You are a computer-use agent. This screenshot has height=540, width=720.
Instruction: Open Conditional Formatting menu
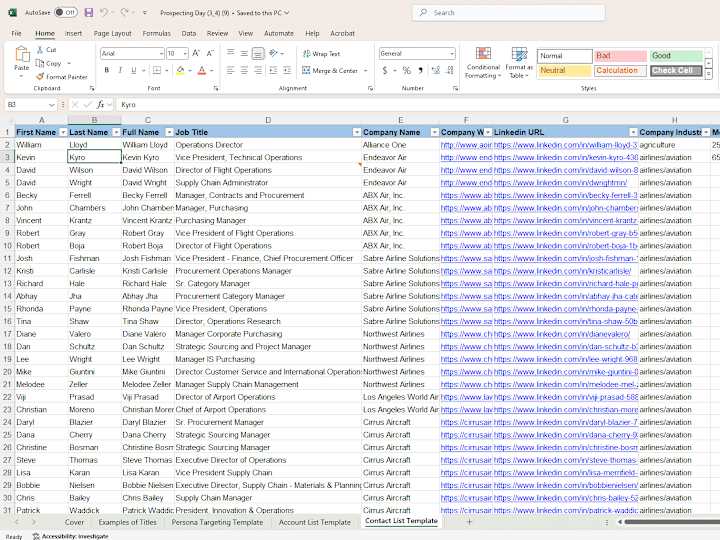483,62
